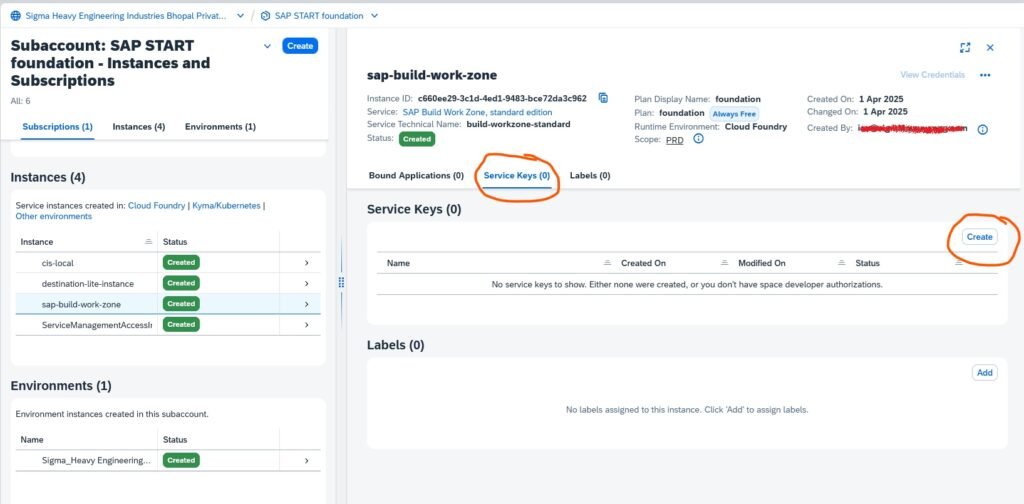
Task: Click the SAP START foundation subaccount icon
Action: point(265,16)
